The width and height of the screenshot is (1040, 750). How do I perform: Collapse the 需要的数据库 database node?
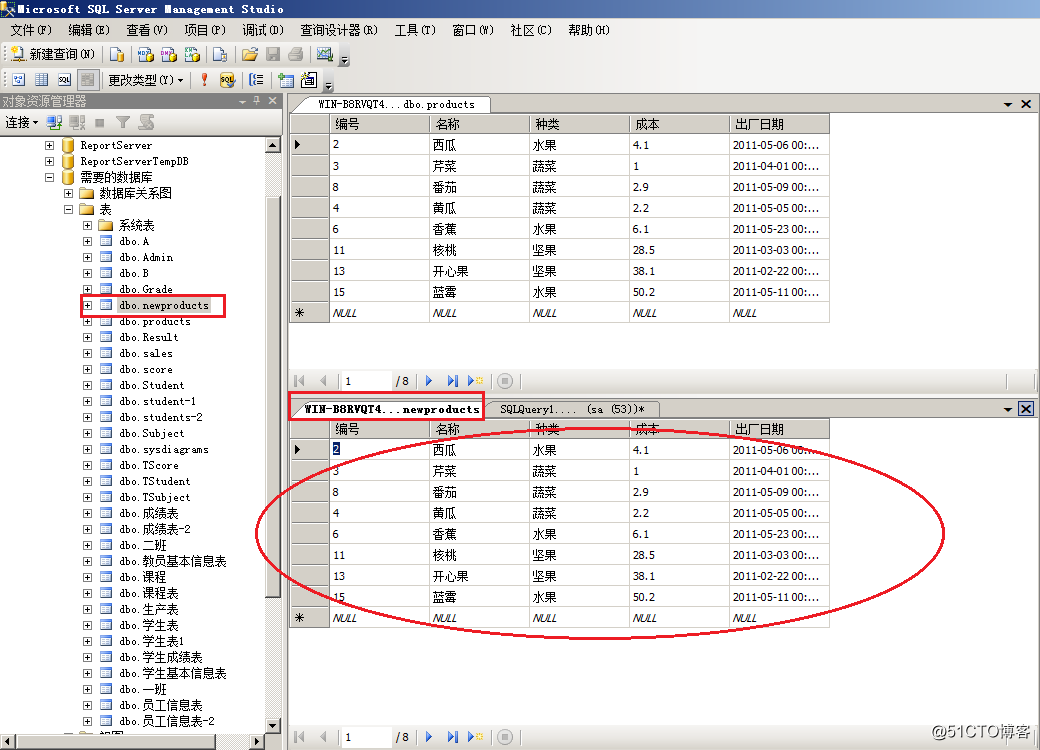point(50,177)
